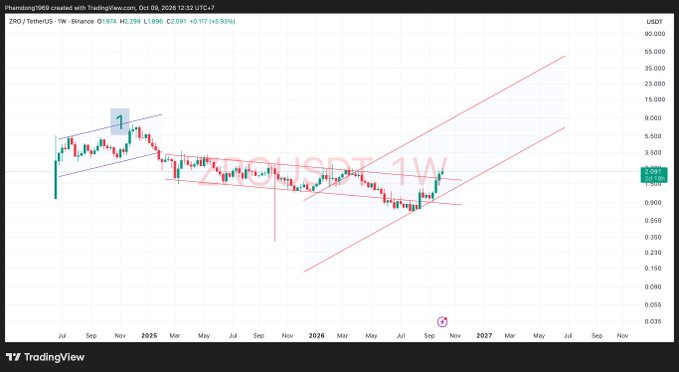Click the USDT currency label on price axis
This screenshot has width=679, height=372.
pyautogui.click(x=654, y=22)
